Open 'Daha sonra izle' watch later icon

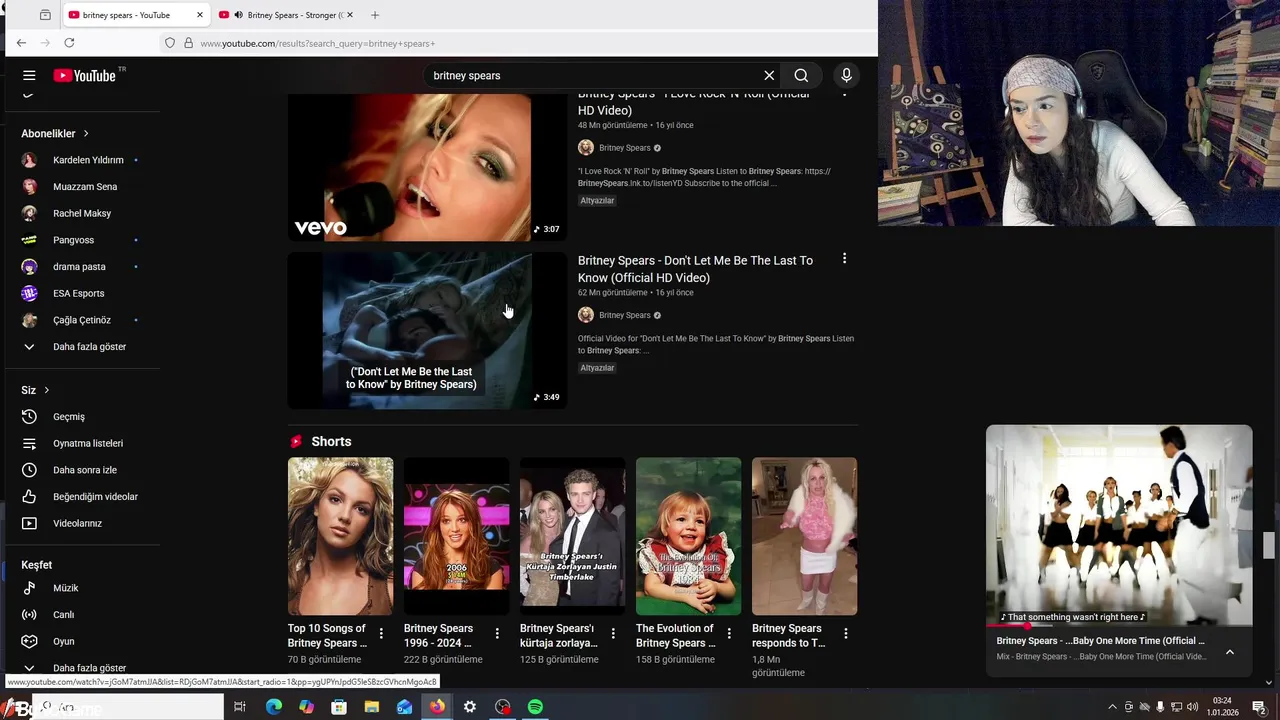[x=29, y=470]
